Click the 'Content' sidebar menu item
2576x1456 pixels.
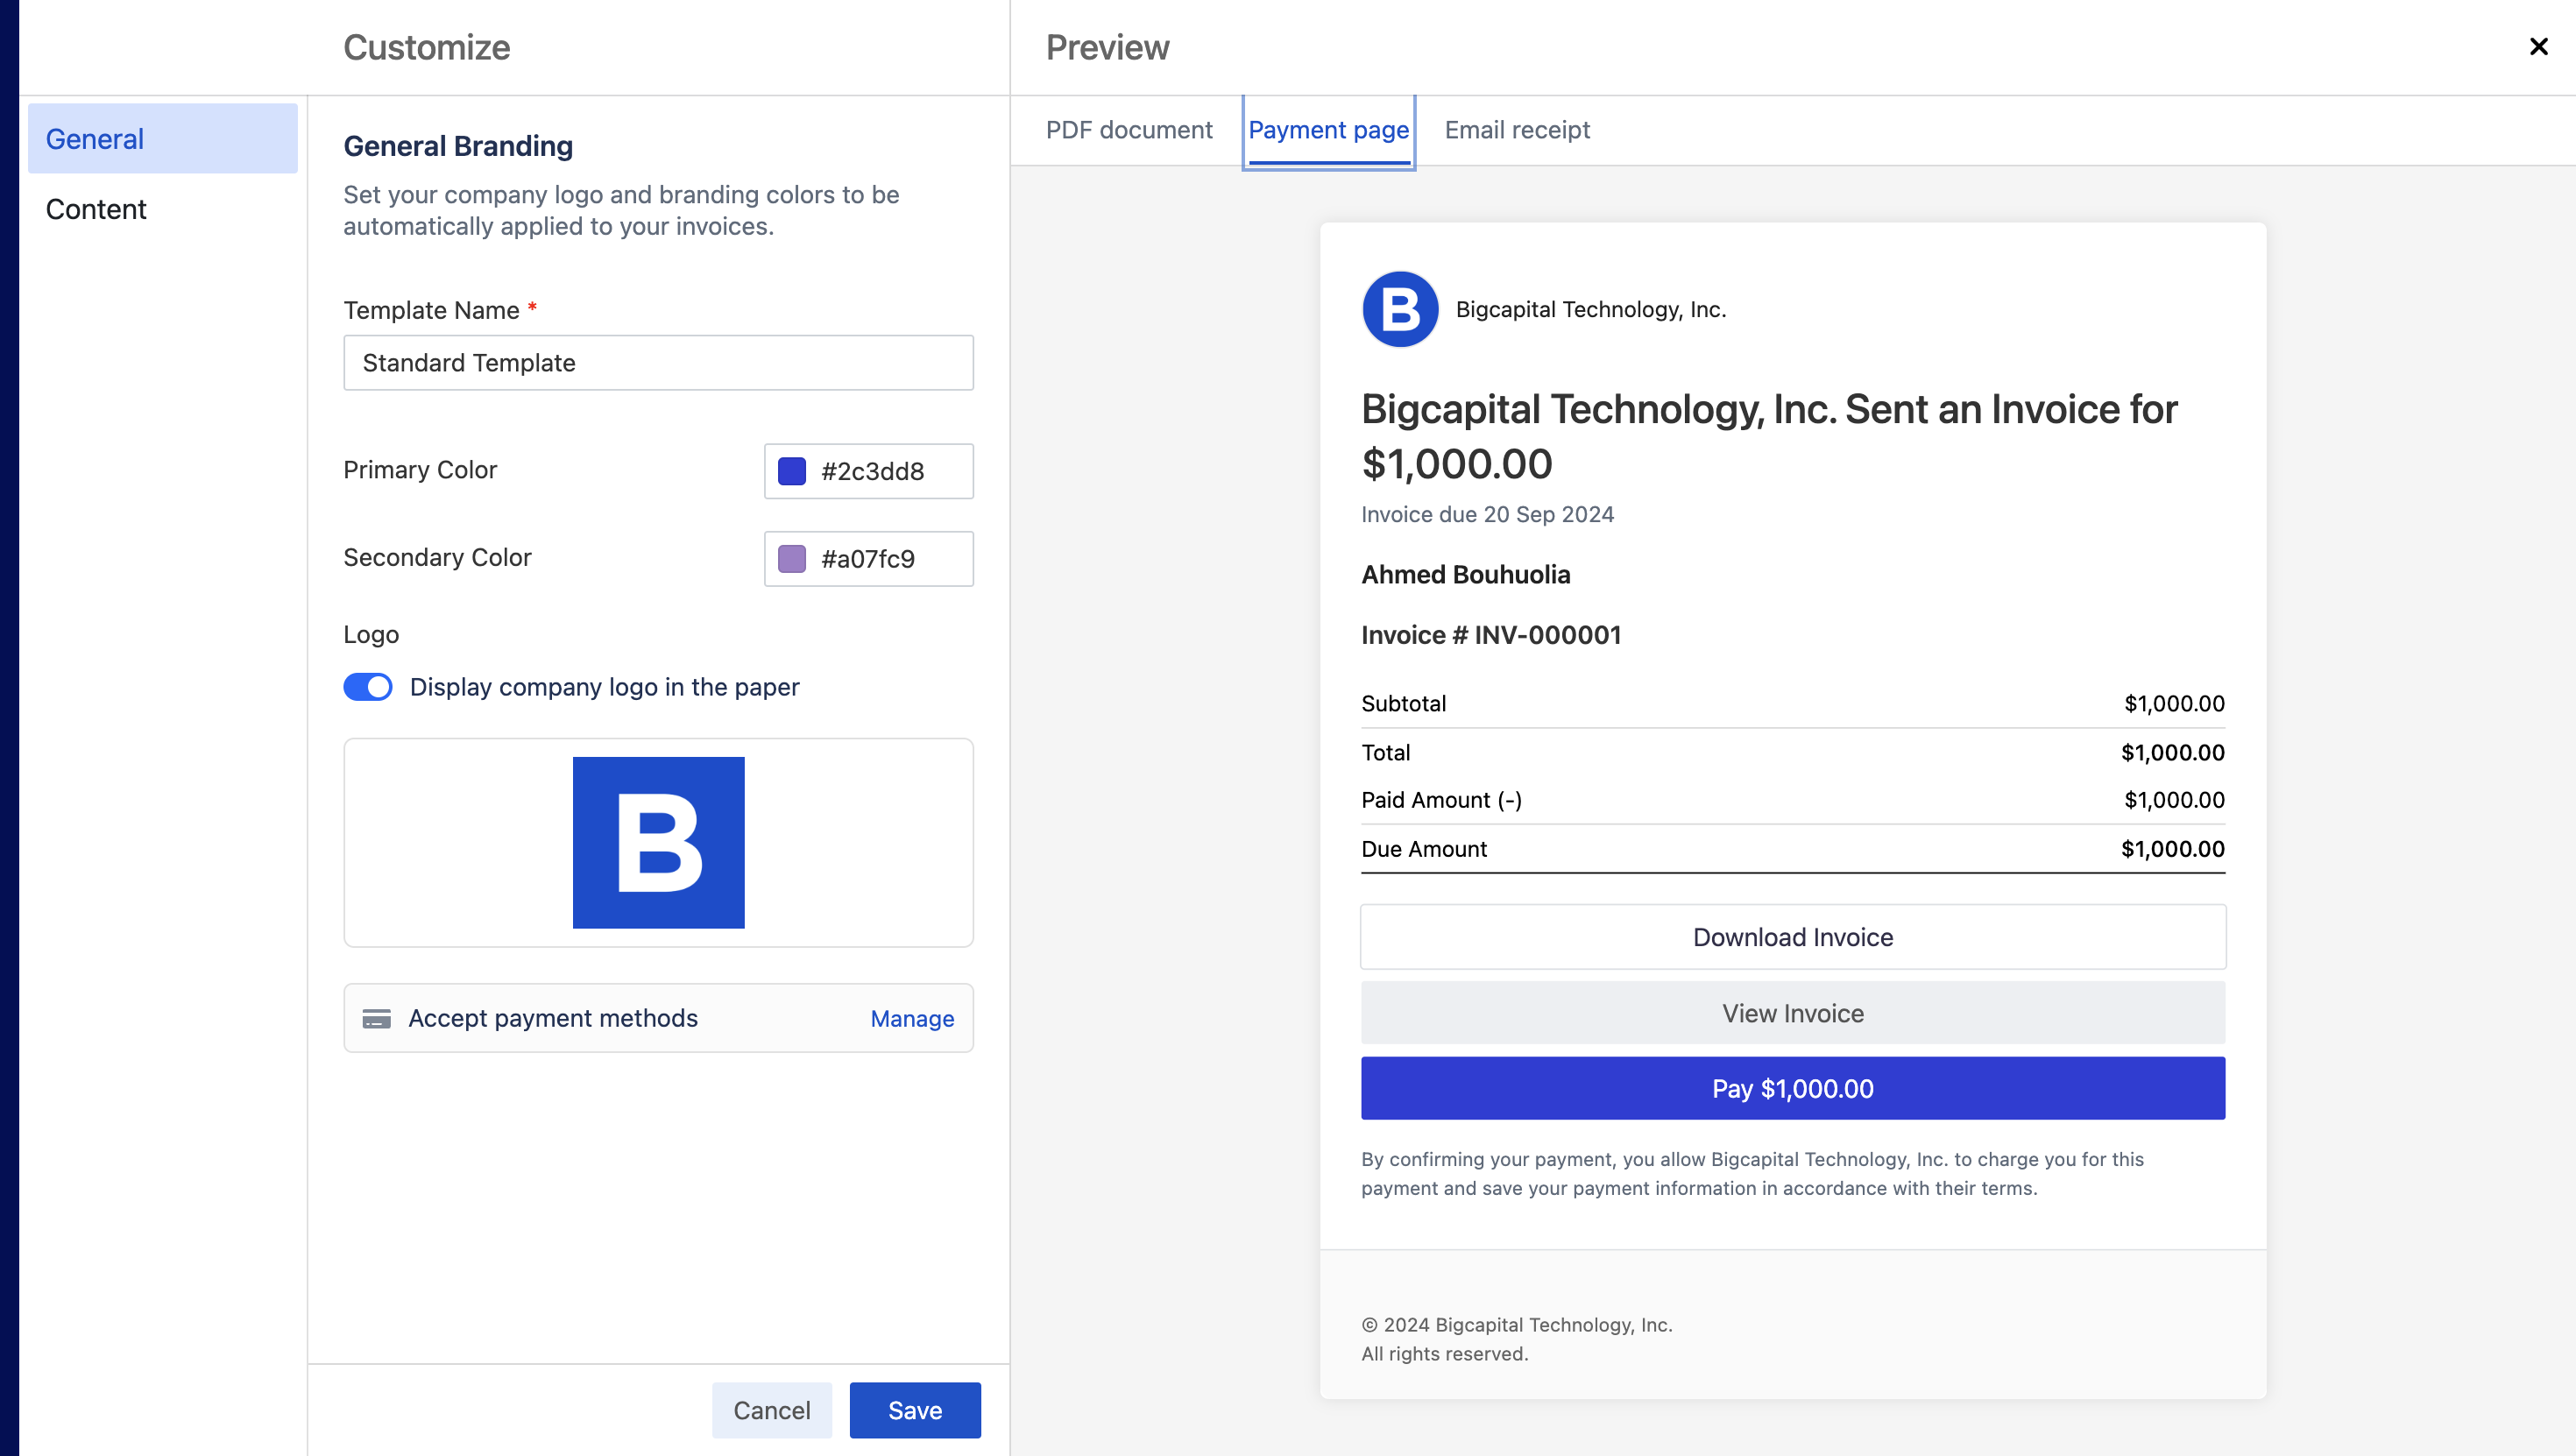(96, 209)
